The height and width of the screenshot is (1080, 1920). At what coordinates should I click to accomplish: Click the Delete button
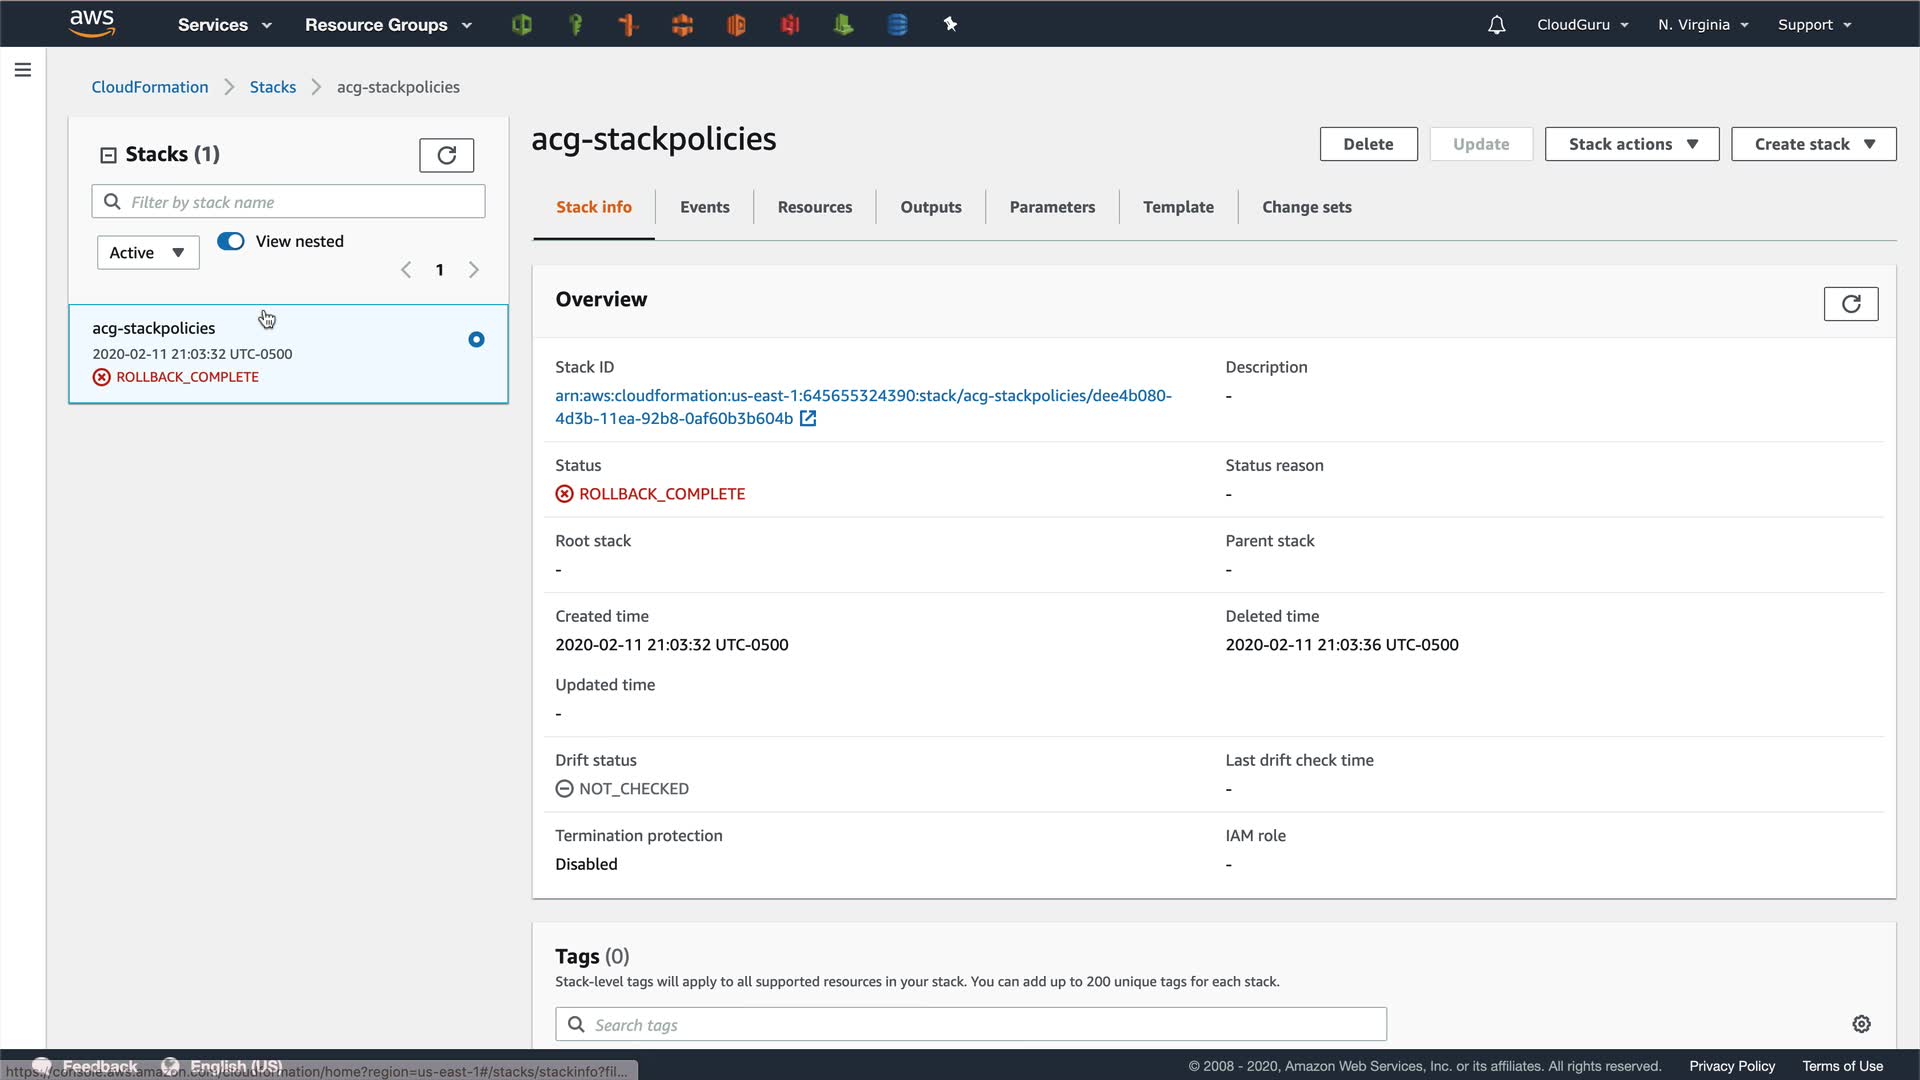pos(1368,144)
